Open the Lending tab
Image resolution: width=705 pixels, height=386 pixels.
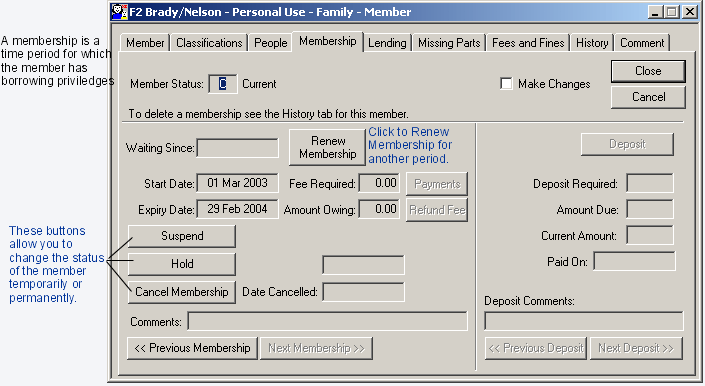coord(387,43)
